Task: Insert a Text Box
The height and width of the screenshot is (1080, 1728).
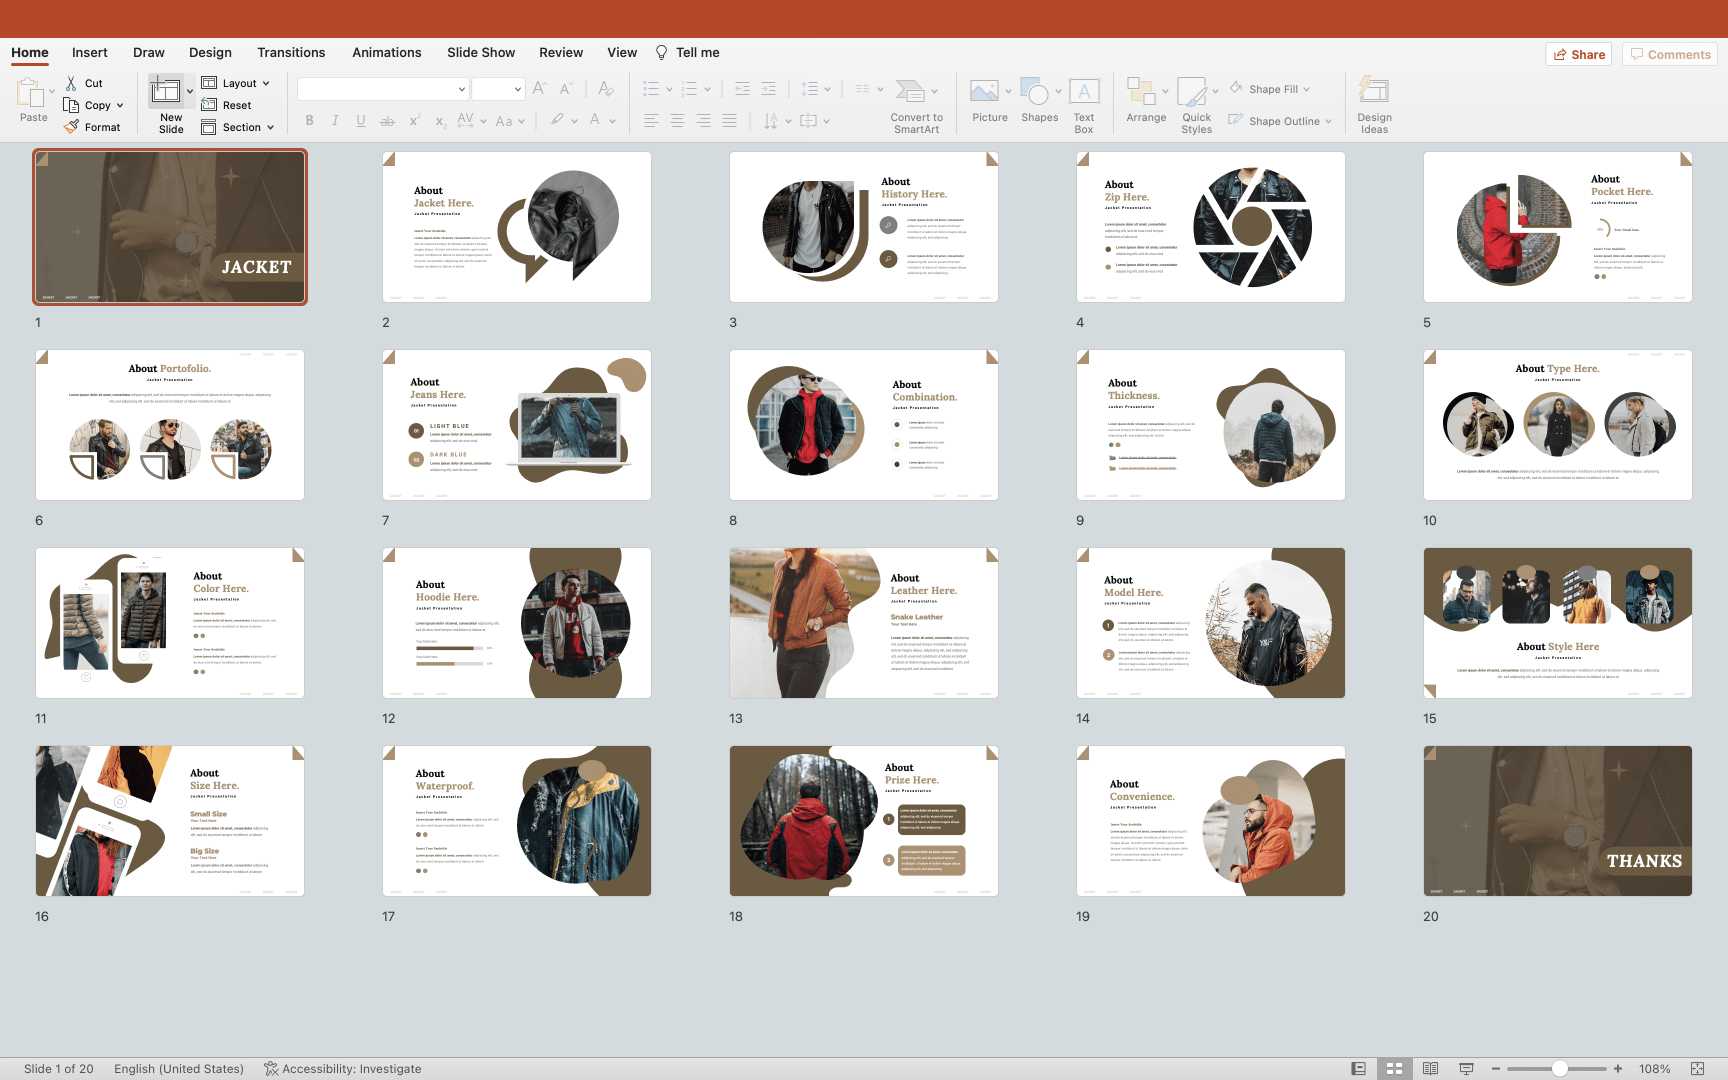Action: 1084,92
